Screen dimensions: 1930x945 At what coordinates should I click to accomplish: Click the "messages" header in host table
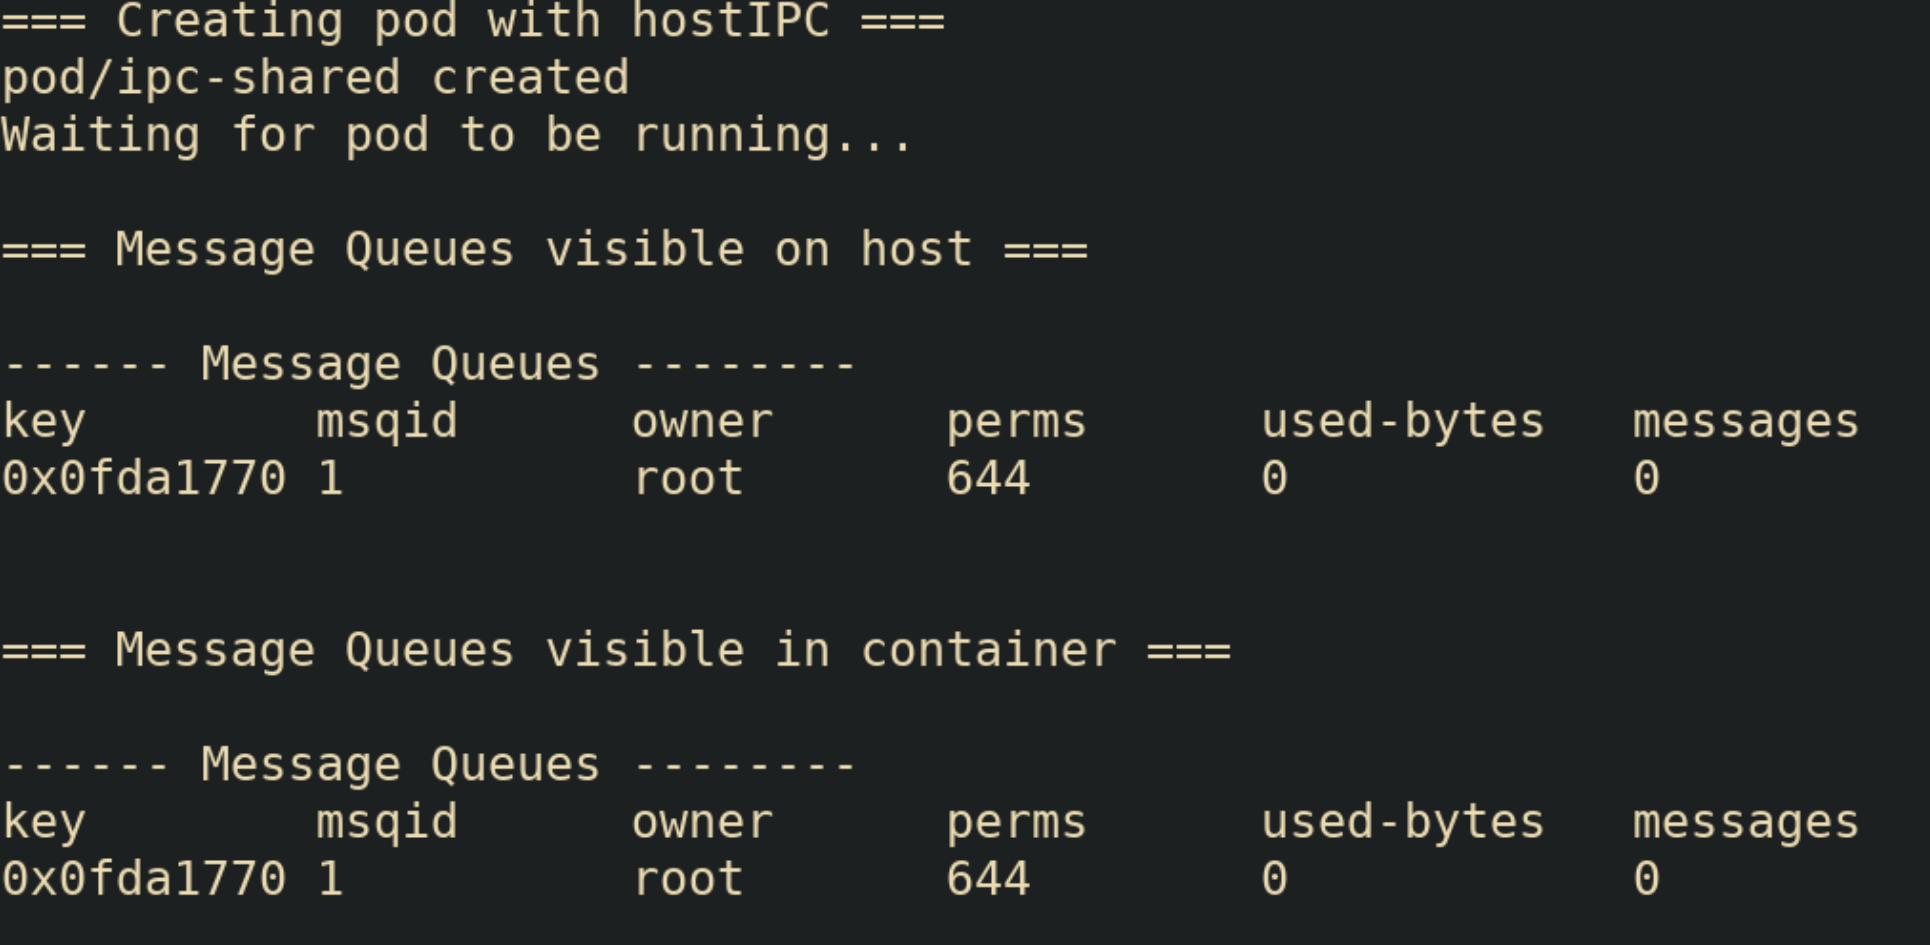coord(1745,421)
